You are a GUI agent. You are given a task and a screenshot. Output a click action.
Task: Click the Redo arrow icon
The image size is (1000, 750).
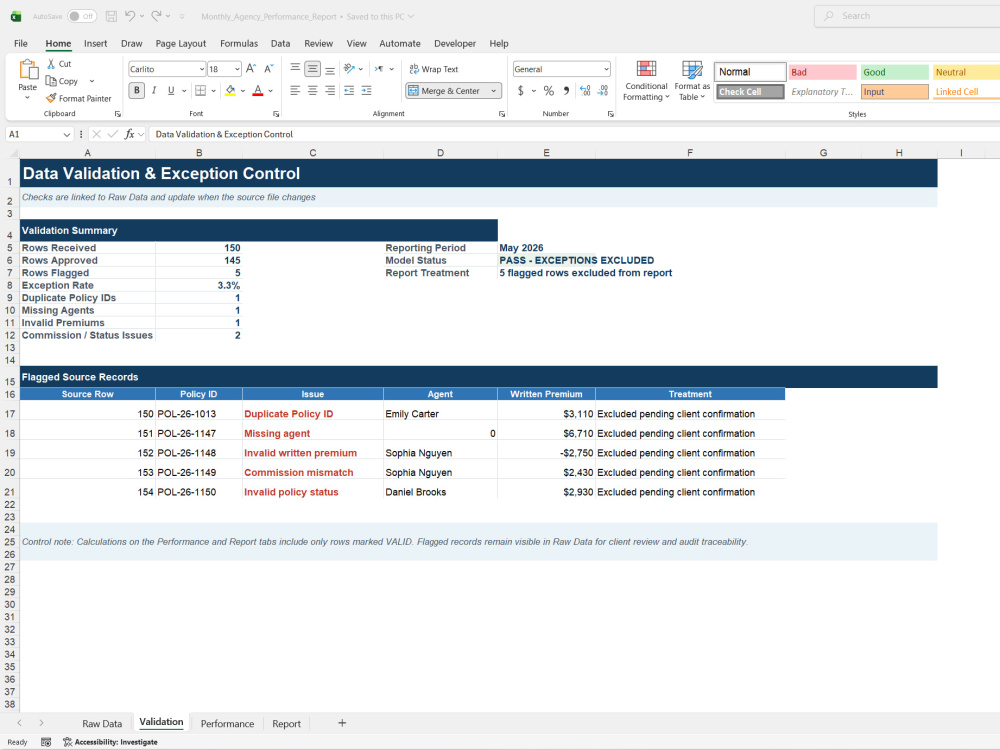[x=156, y=16]
